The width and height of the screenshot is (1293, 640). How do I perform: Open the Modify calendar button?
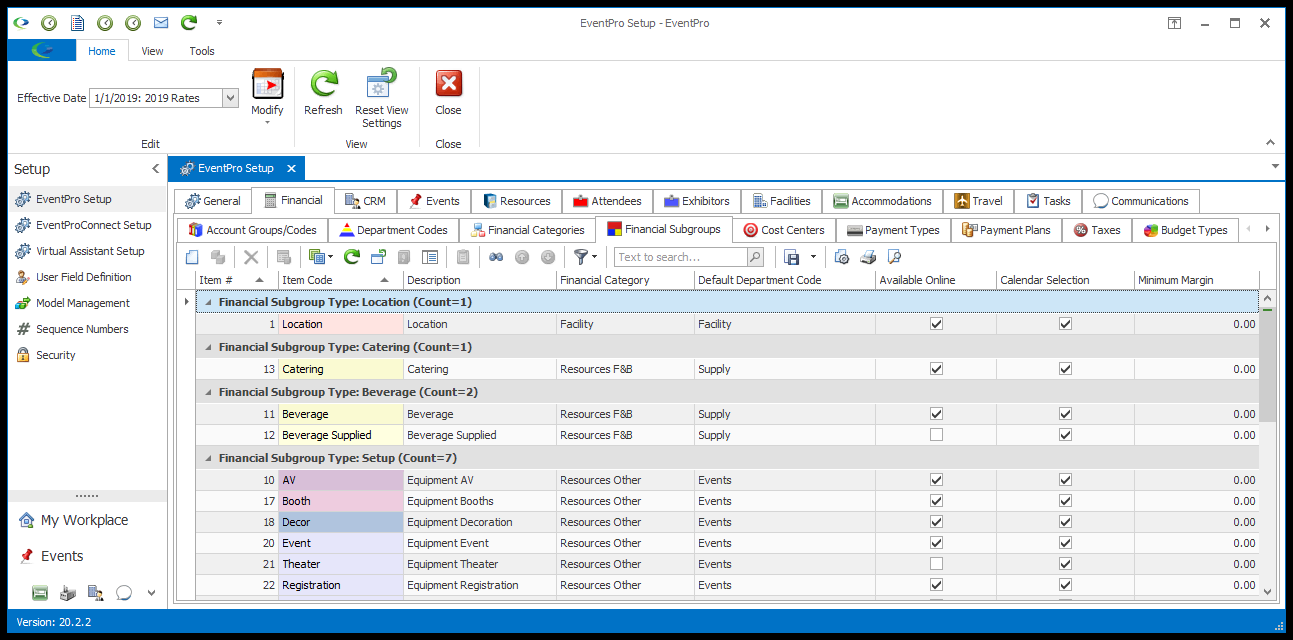tap(267, 98)
